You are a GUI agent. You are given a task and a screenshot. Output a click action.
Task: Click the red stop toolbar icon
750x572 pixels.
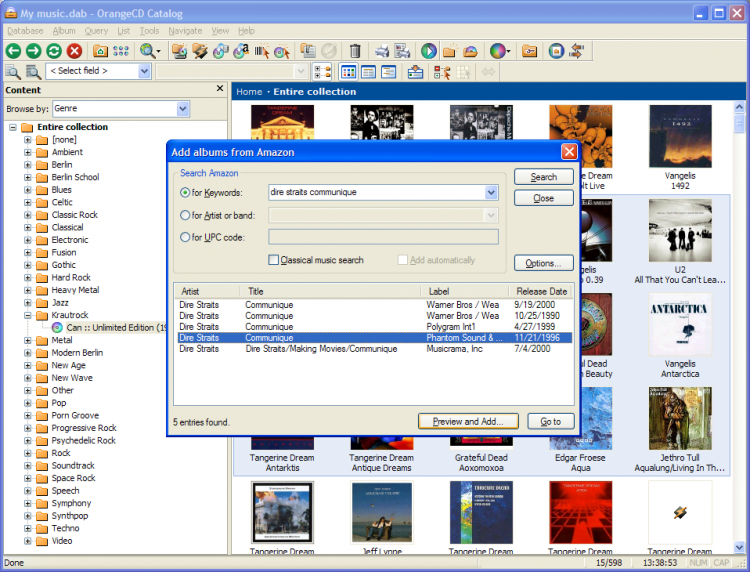(74, 51)
